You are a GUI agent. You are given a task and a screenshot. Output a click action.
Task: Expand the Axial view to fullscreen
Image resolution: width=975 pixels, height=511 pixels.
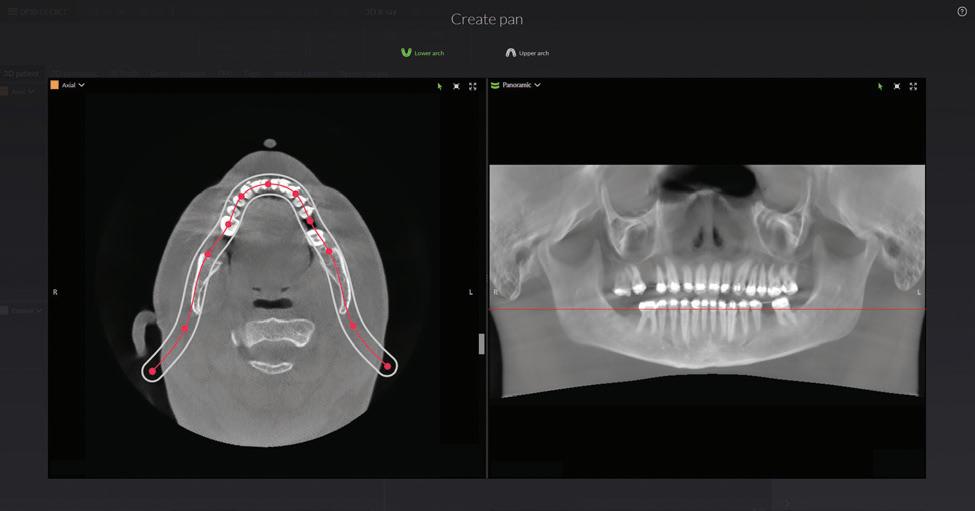click(473, 86)
